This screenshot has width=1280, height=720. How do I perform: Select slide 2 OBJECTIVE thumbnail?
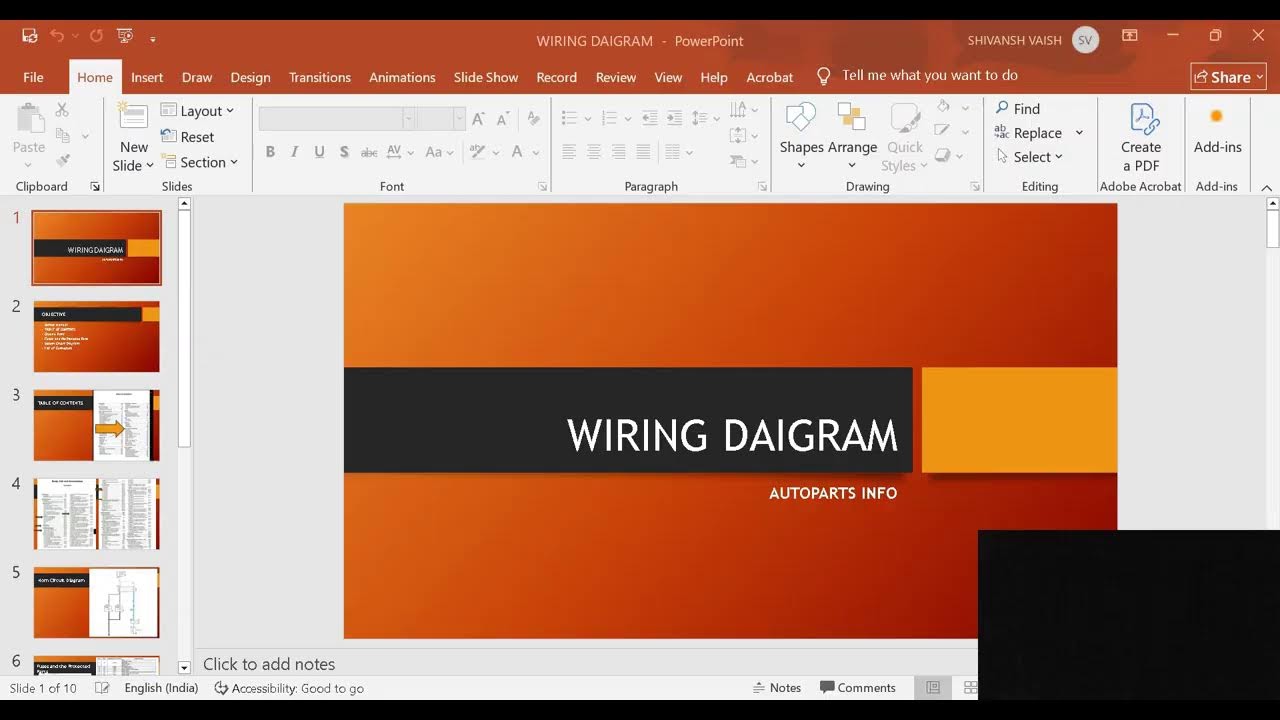coord(96,337)
